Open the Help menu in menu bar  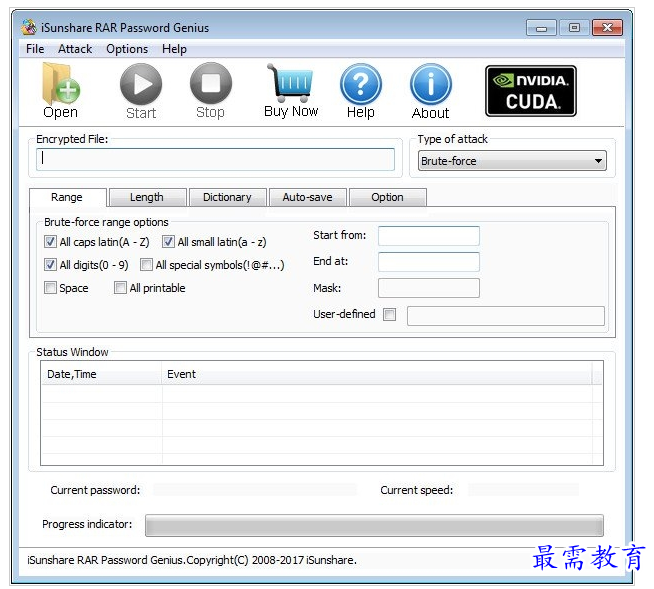pos(174,49)
